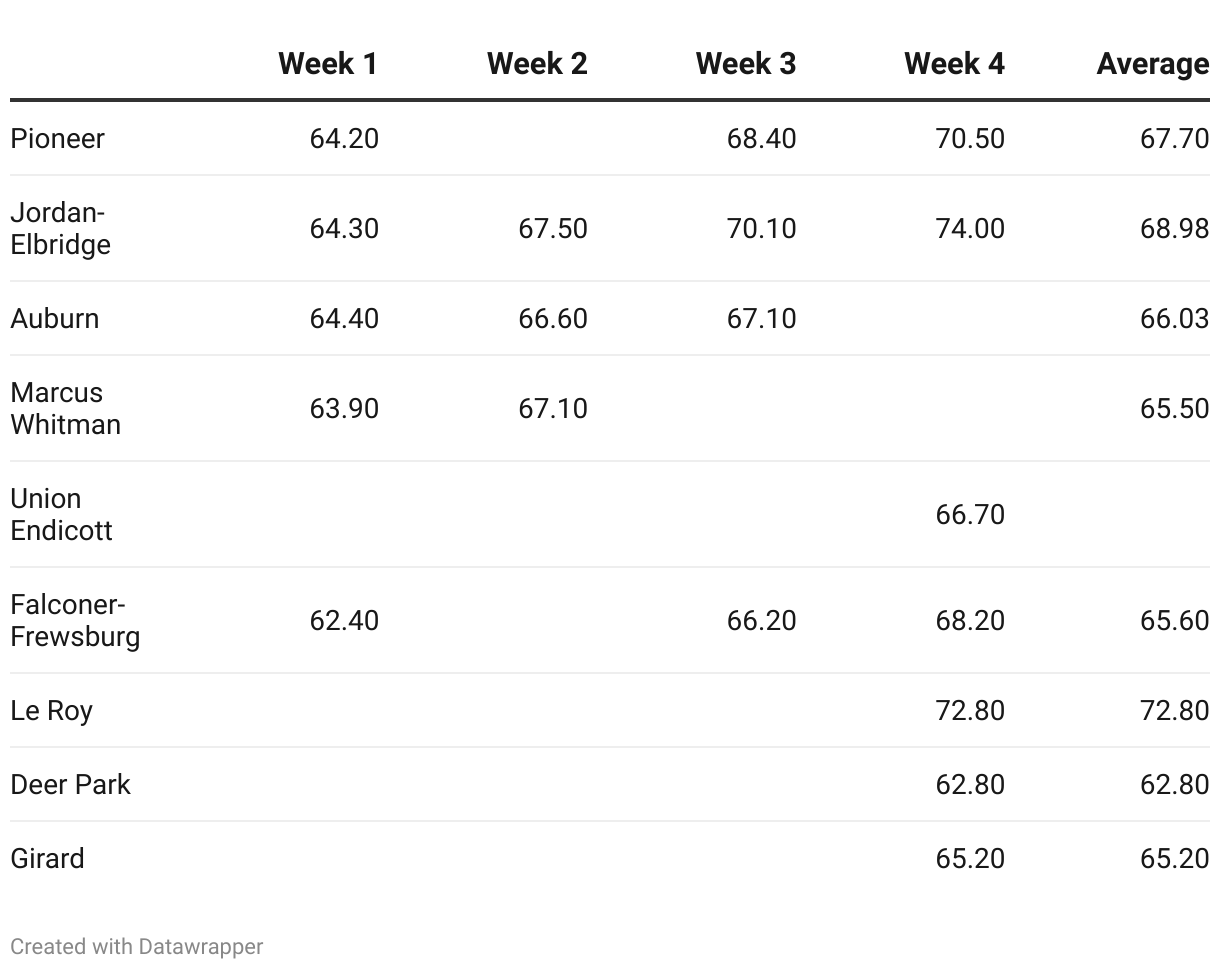Click the Jordan-Elbridge row label
This screenshot has width=1220, height=970.
(x=60, y=228)
